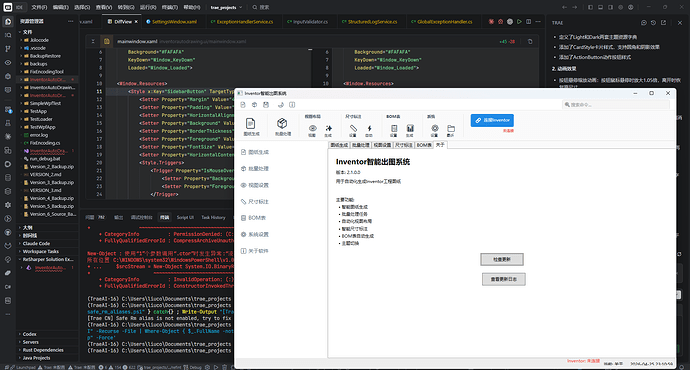Click 查看更新日志 button

point(503,279)
